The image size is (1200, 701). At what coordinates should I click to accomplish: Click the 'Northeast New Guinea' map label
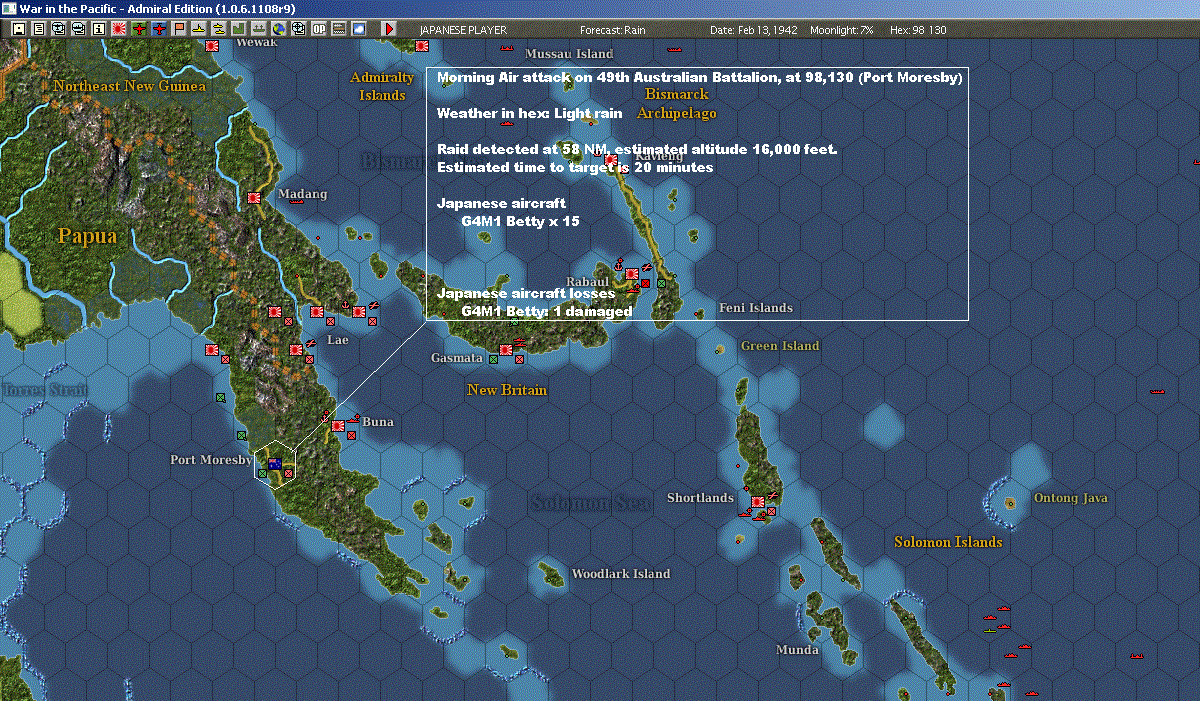coord(130,86)
